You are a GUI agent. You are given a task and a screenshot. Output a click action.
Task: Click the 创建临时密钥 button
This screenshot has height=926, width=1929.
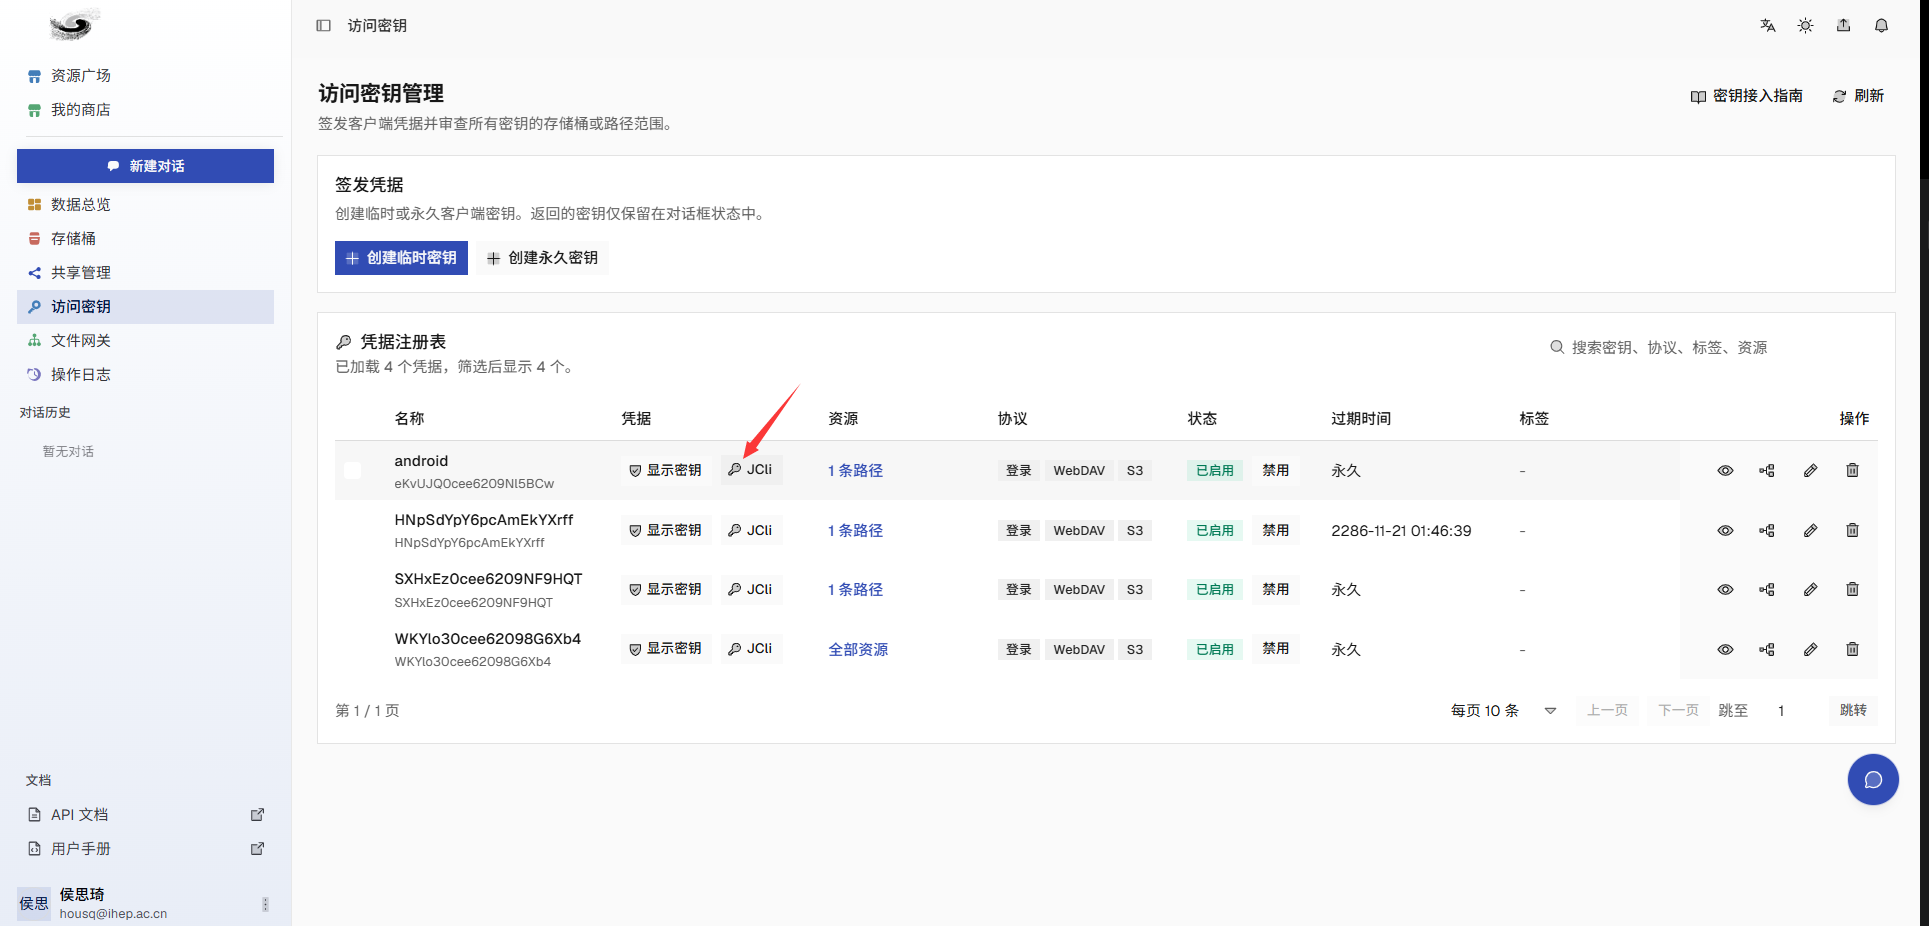pyautogui.click(x=401, y=258)
